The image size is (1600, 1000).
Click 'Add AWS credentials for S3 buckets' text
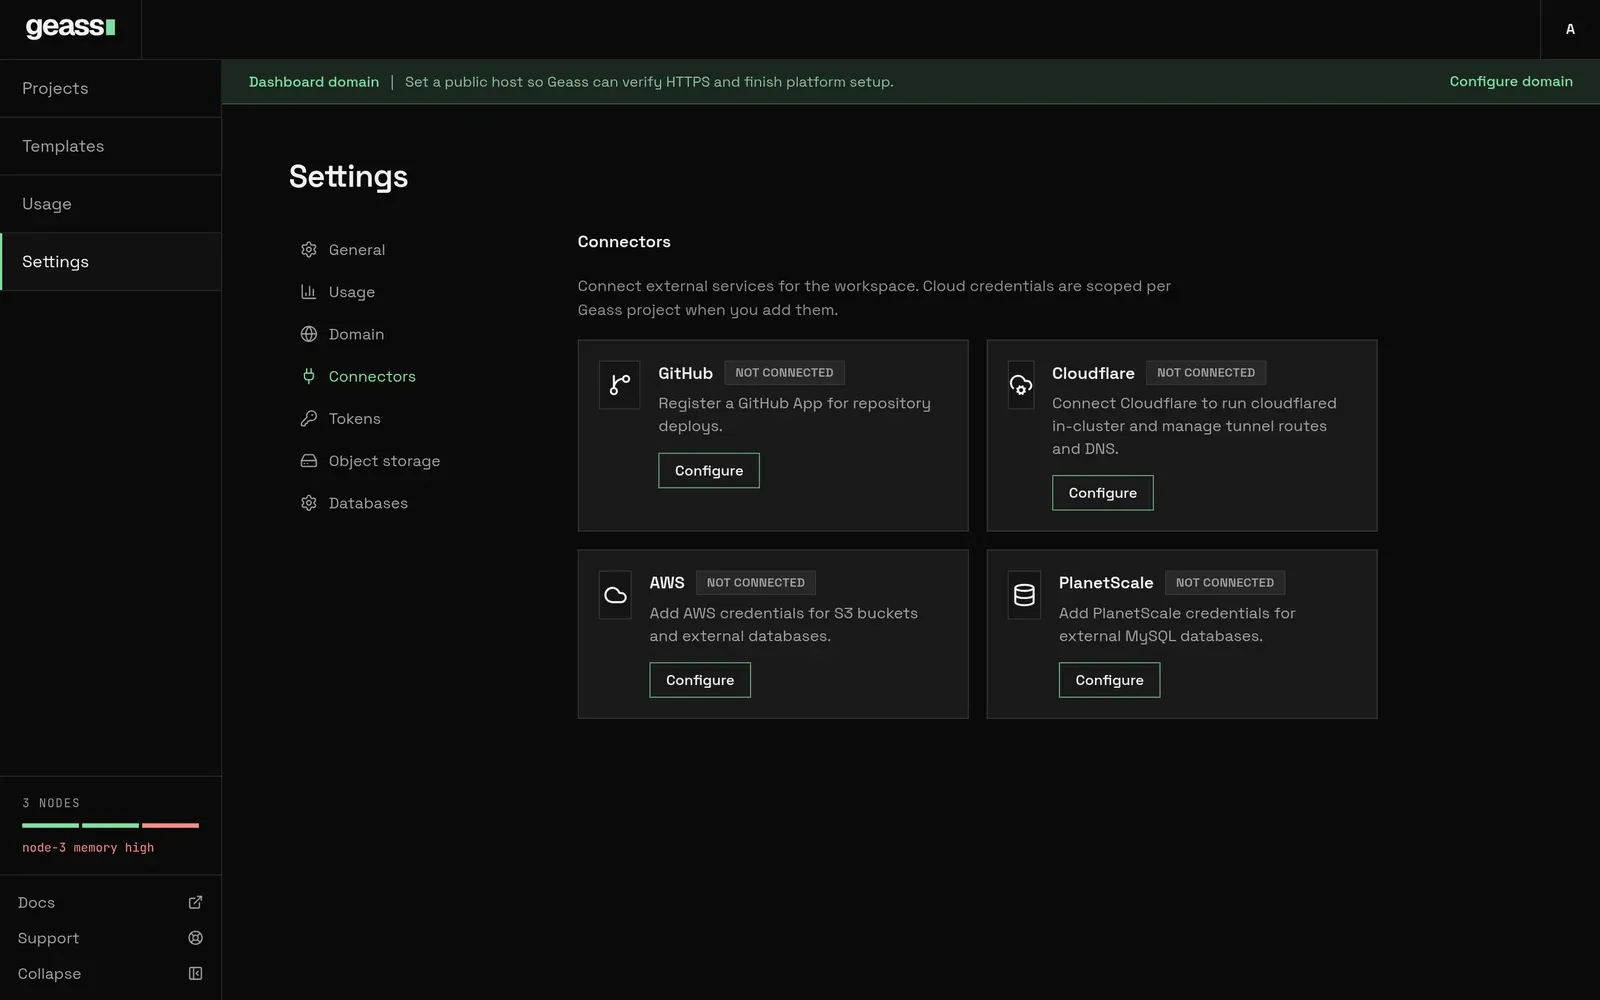[783, 625]
